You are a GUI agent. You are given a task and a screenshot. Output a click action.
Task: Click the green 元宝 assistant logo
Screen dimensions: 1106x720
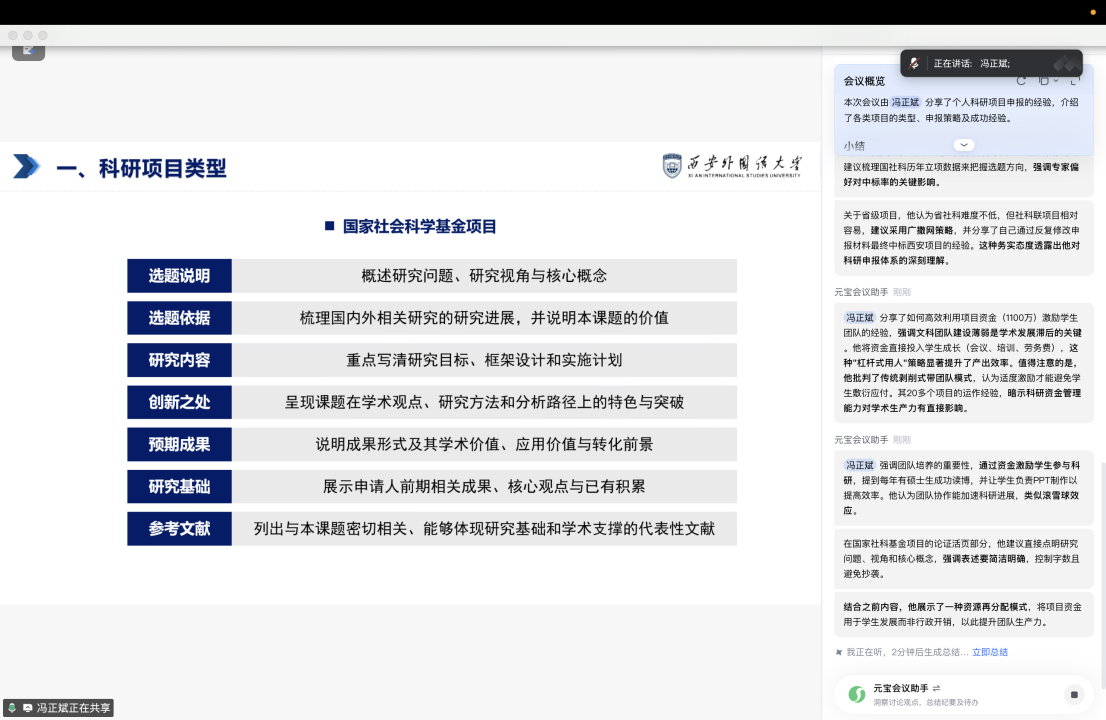tap(856, 694)
